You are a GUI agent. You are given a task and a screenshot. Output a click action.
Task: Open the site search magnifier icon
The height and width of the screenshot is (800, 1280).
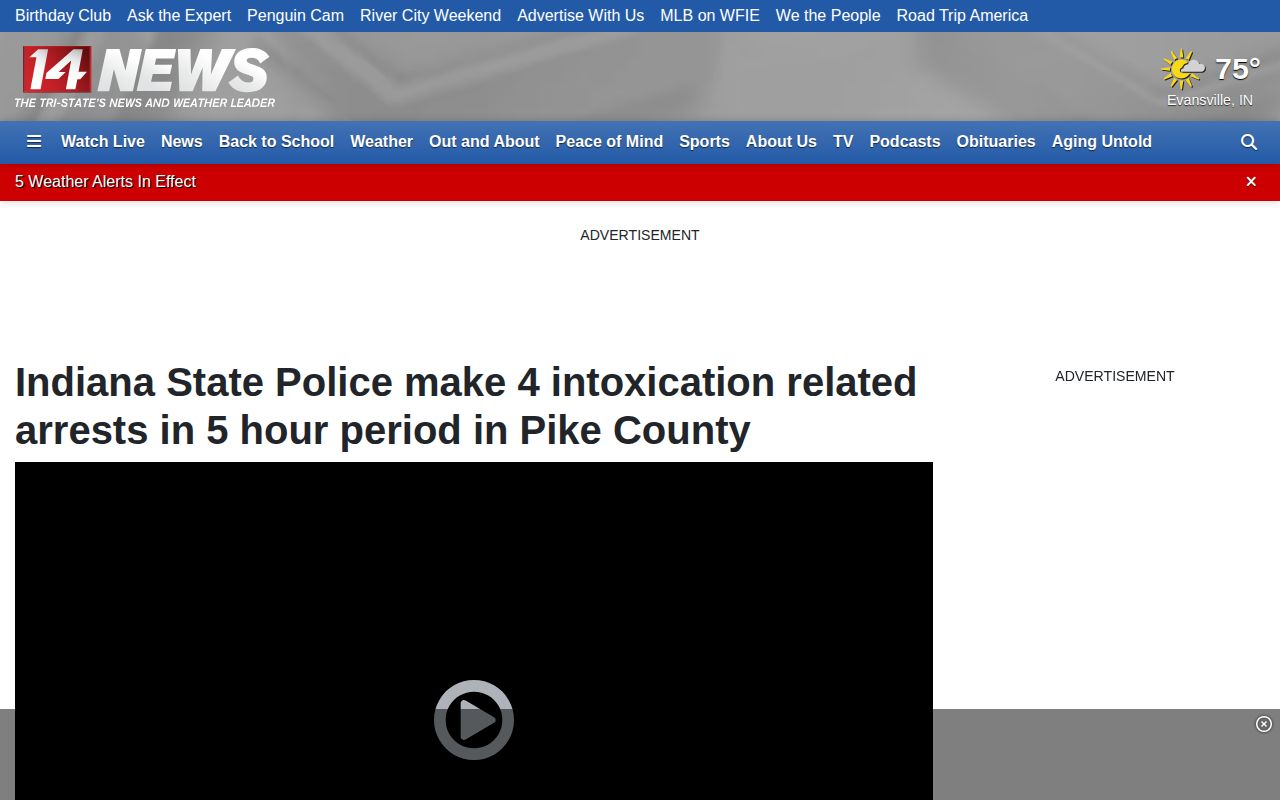point(1249,142)
